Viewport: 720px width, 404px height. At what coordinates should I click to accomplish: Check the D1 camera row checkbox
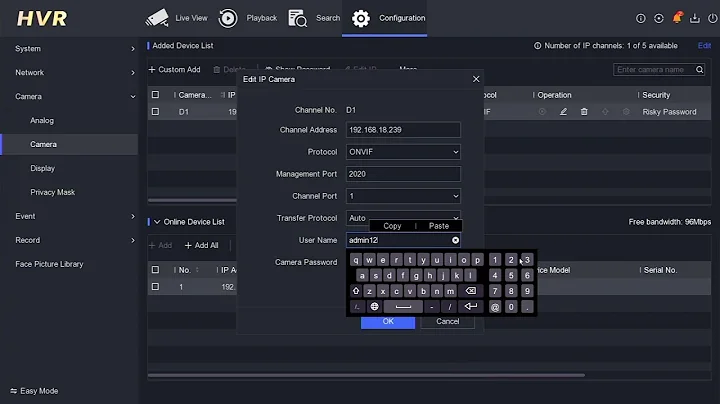(x=156, y=112)
